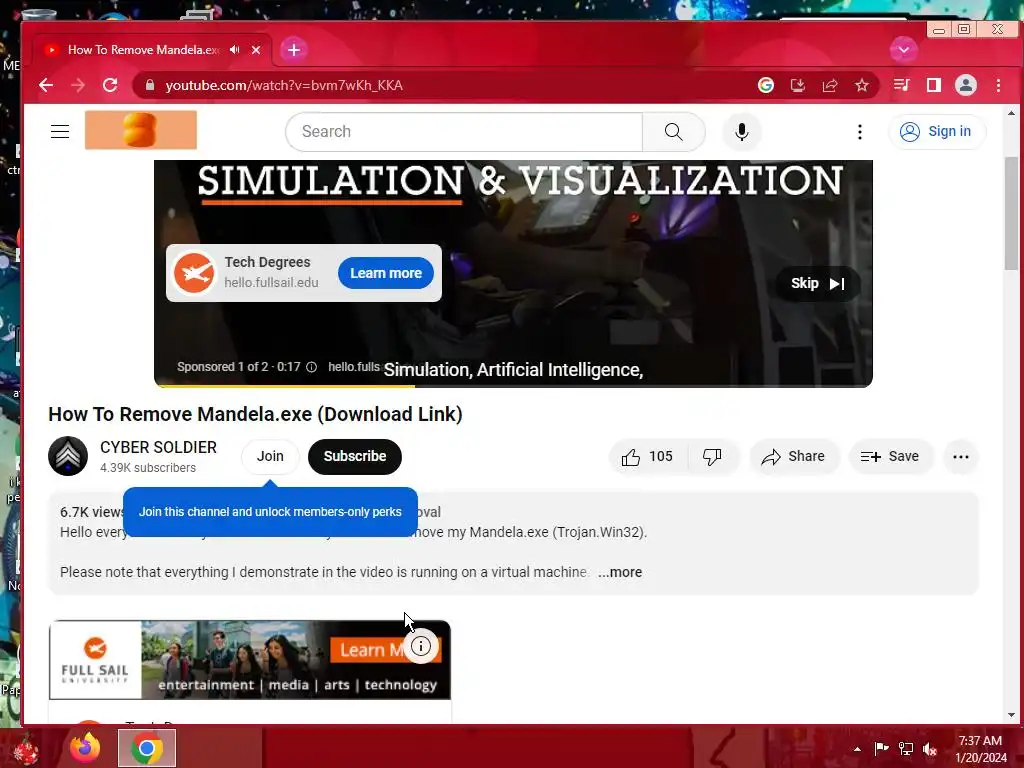Image resolution: width=1024 pixels, height=768 pixels.
Task: Click scrollbar down arrow
Action: pos(1011,714)
